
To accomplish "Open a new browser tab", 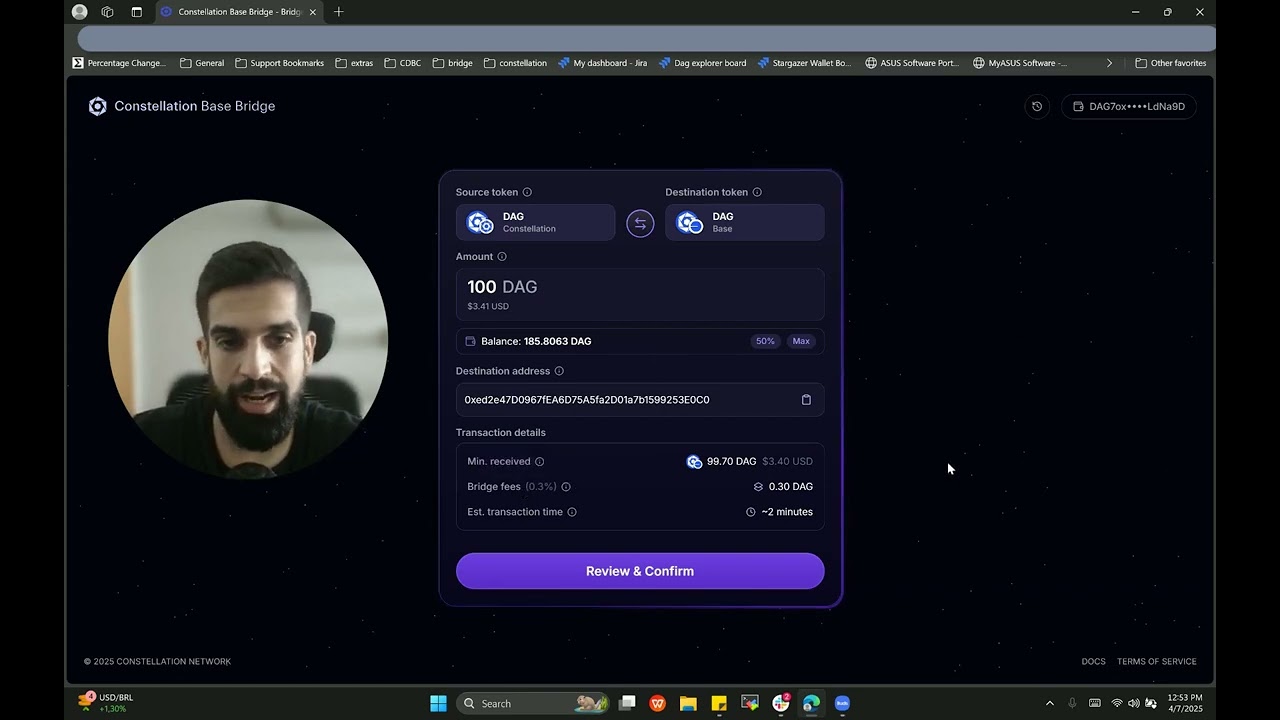I will [x=338, y=12].
